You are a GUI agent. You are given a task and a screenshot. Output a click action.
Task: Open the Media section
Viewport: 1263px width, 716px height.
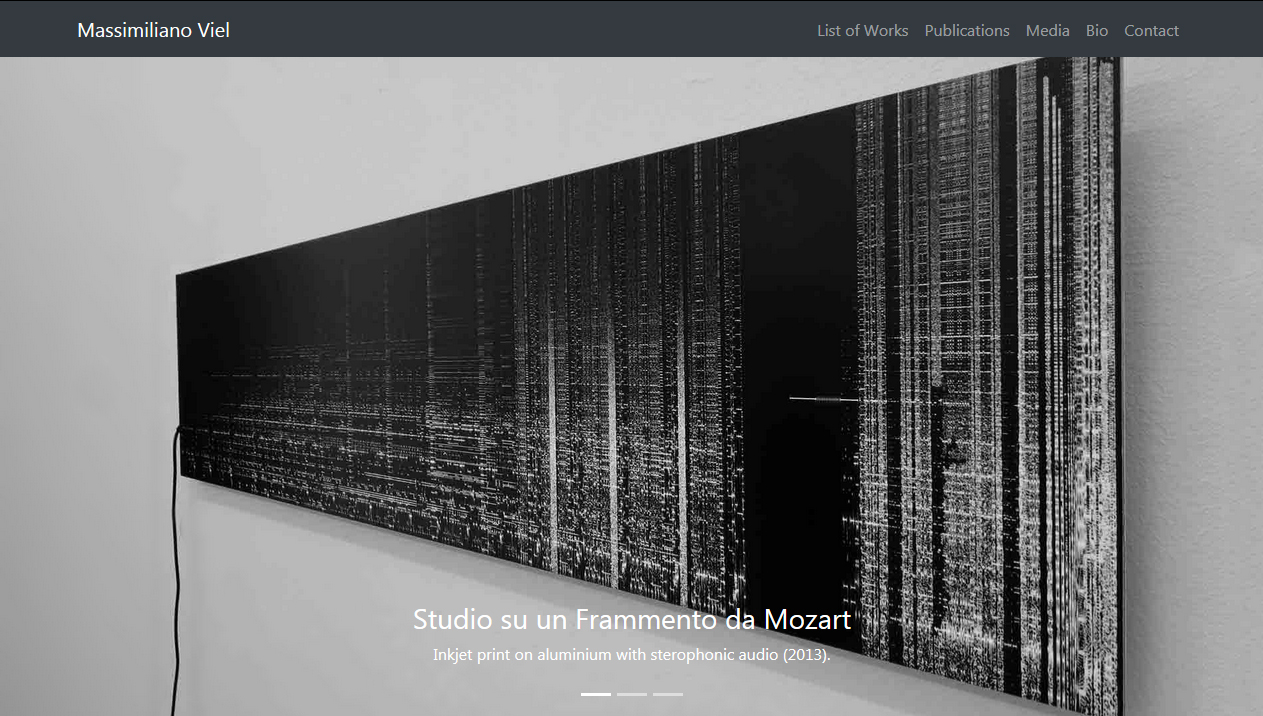(x=1047, y=30)
